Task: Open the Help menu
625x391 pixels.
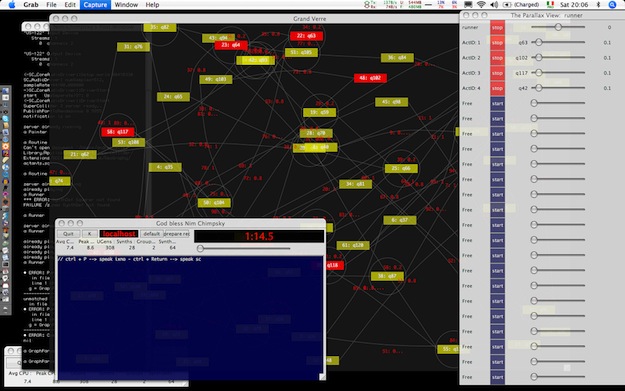Action: pyautogui.click(x=152, y=4)
